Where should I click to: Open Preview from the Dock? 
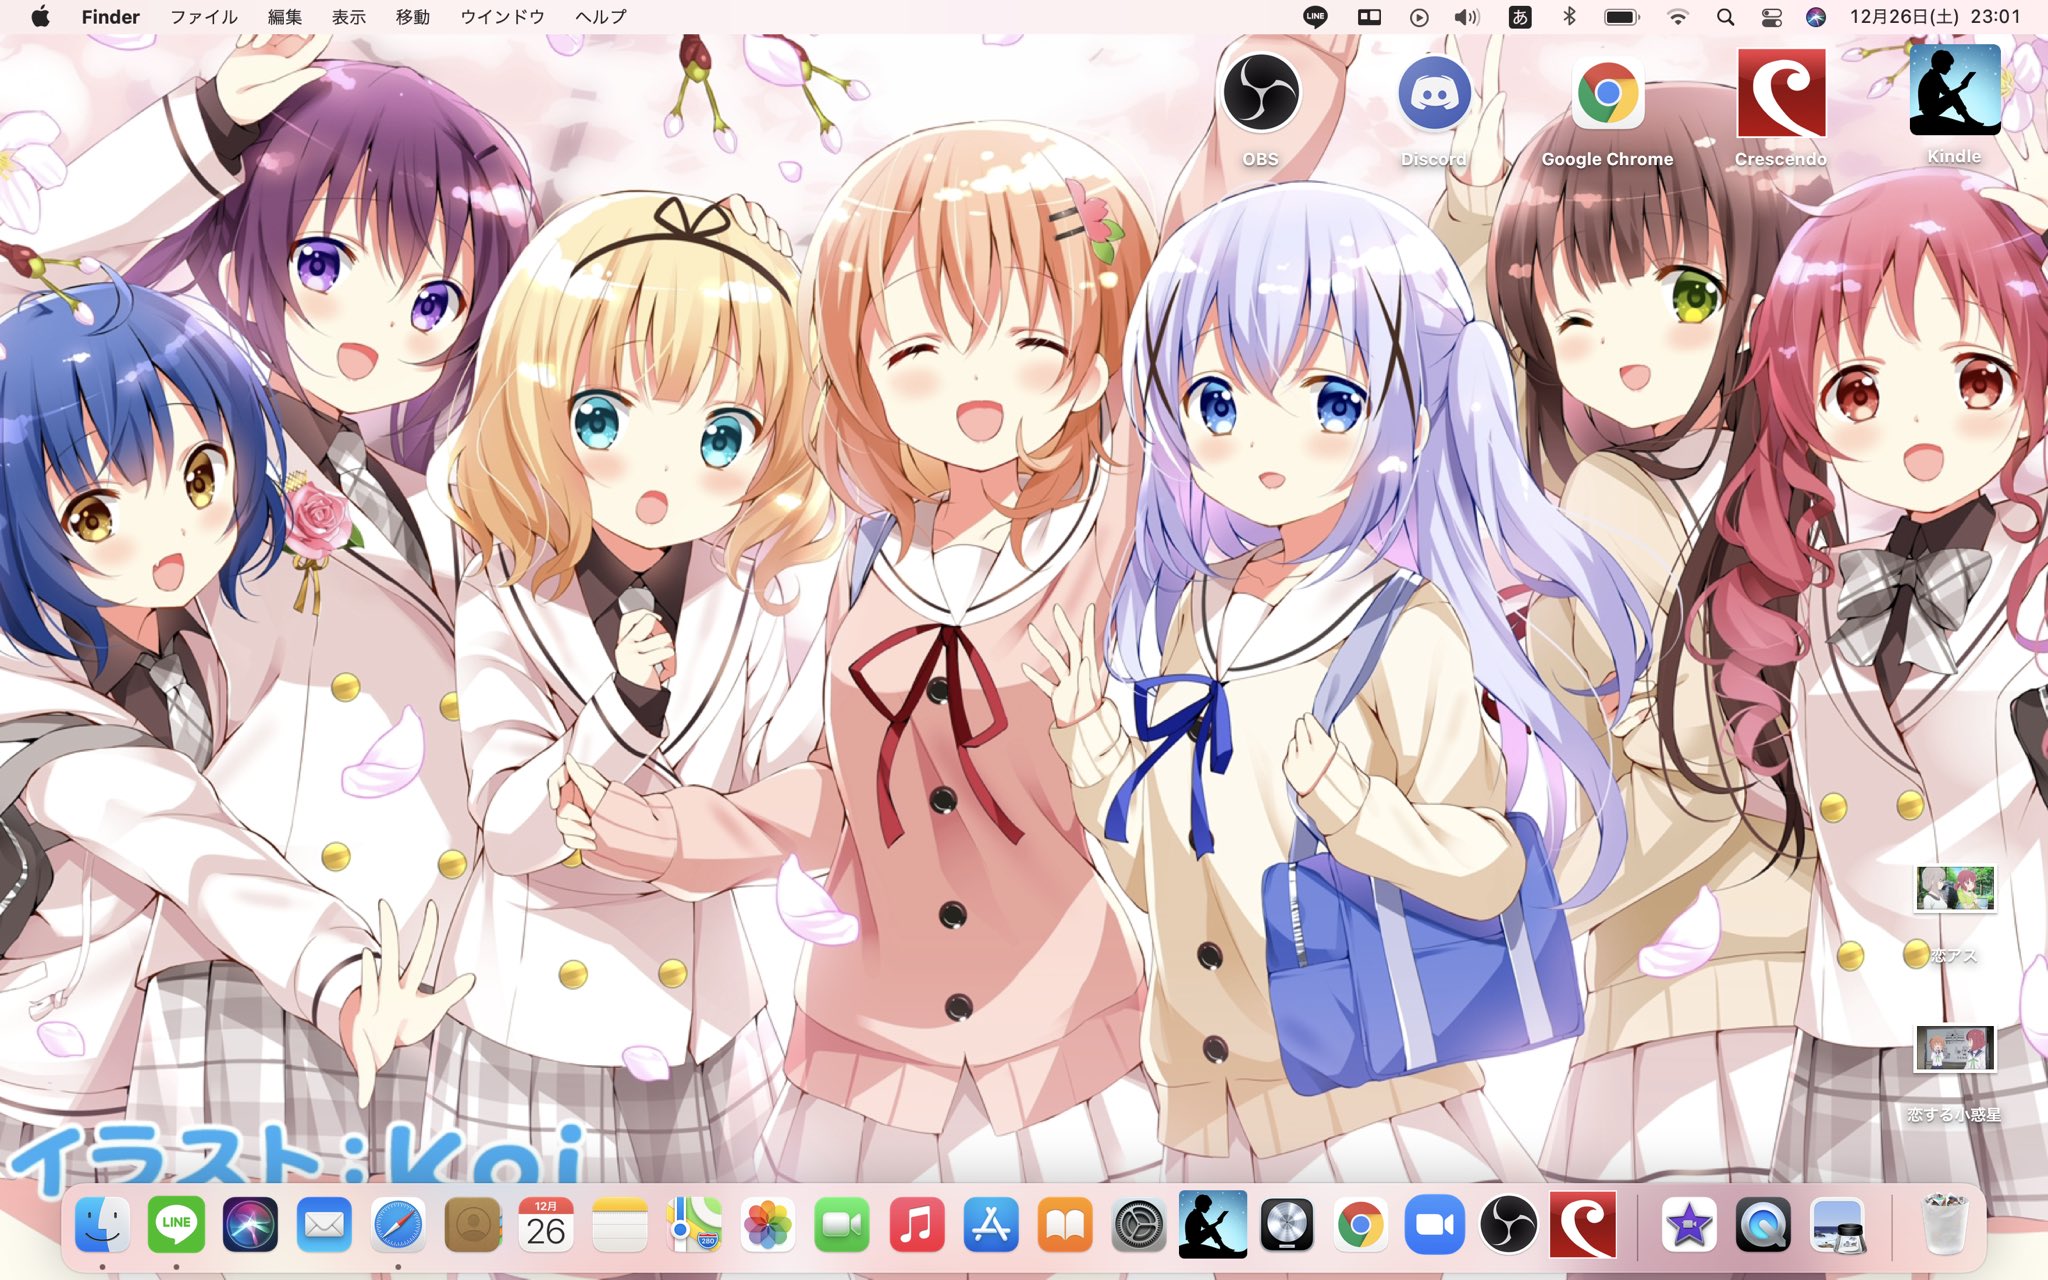coord(1837,1224)
